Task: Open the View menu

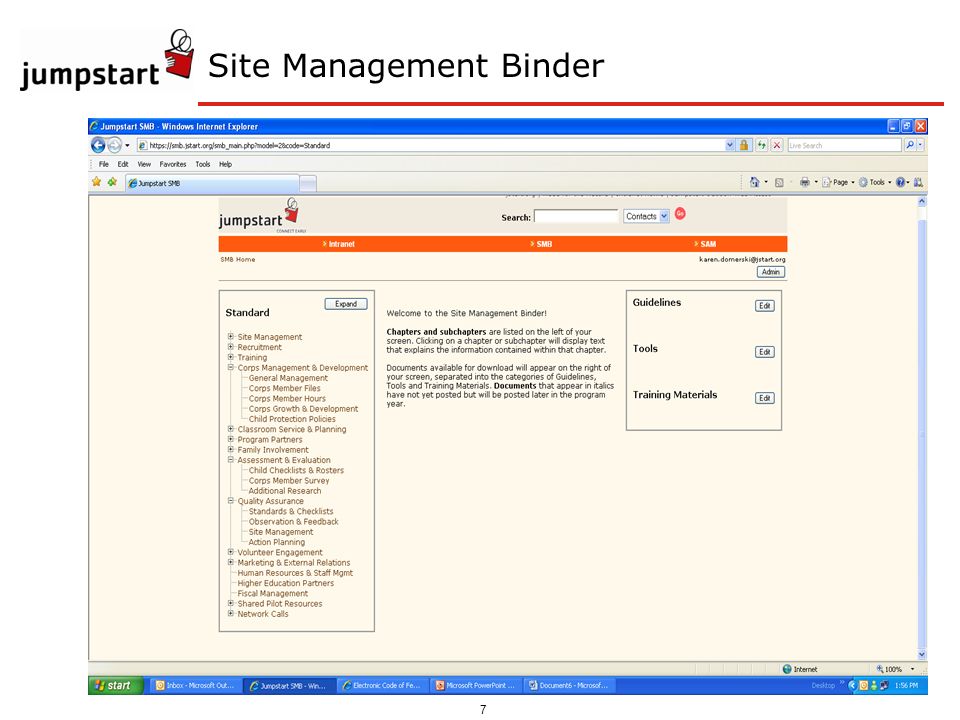Action: [x=144, y=164]
